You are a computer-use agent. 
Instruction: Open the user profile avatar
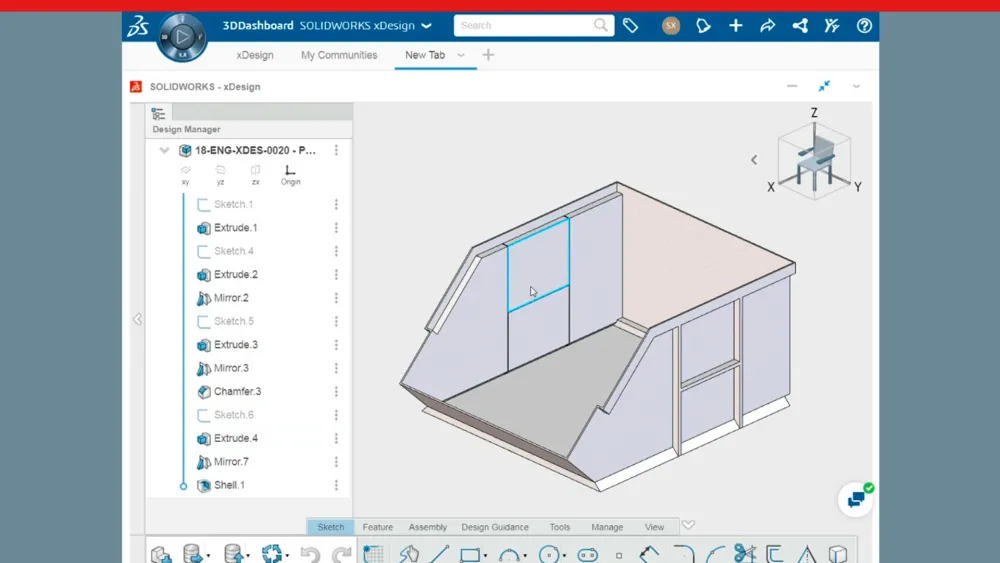670,26
